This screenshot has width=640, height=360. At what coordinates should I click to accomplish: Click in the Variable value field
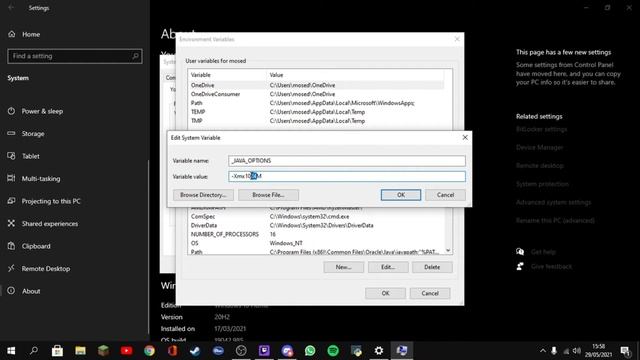(x=347, y=176)
